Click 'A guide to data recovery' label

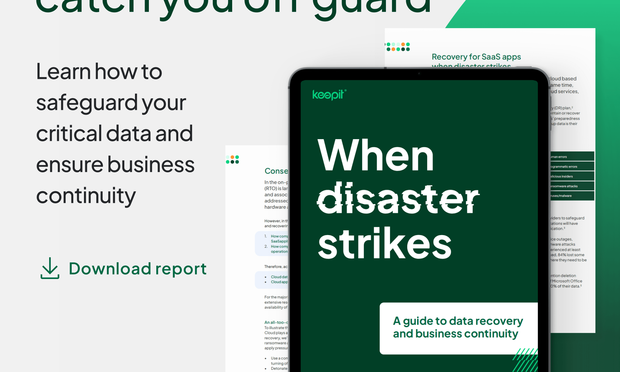pos(457,327)
